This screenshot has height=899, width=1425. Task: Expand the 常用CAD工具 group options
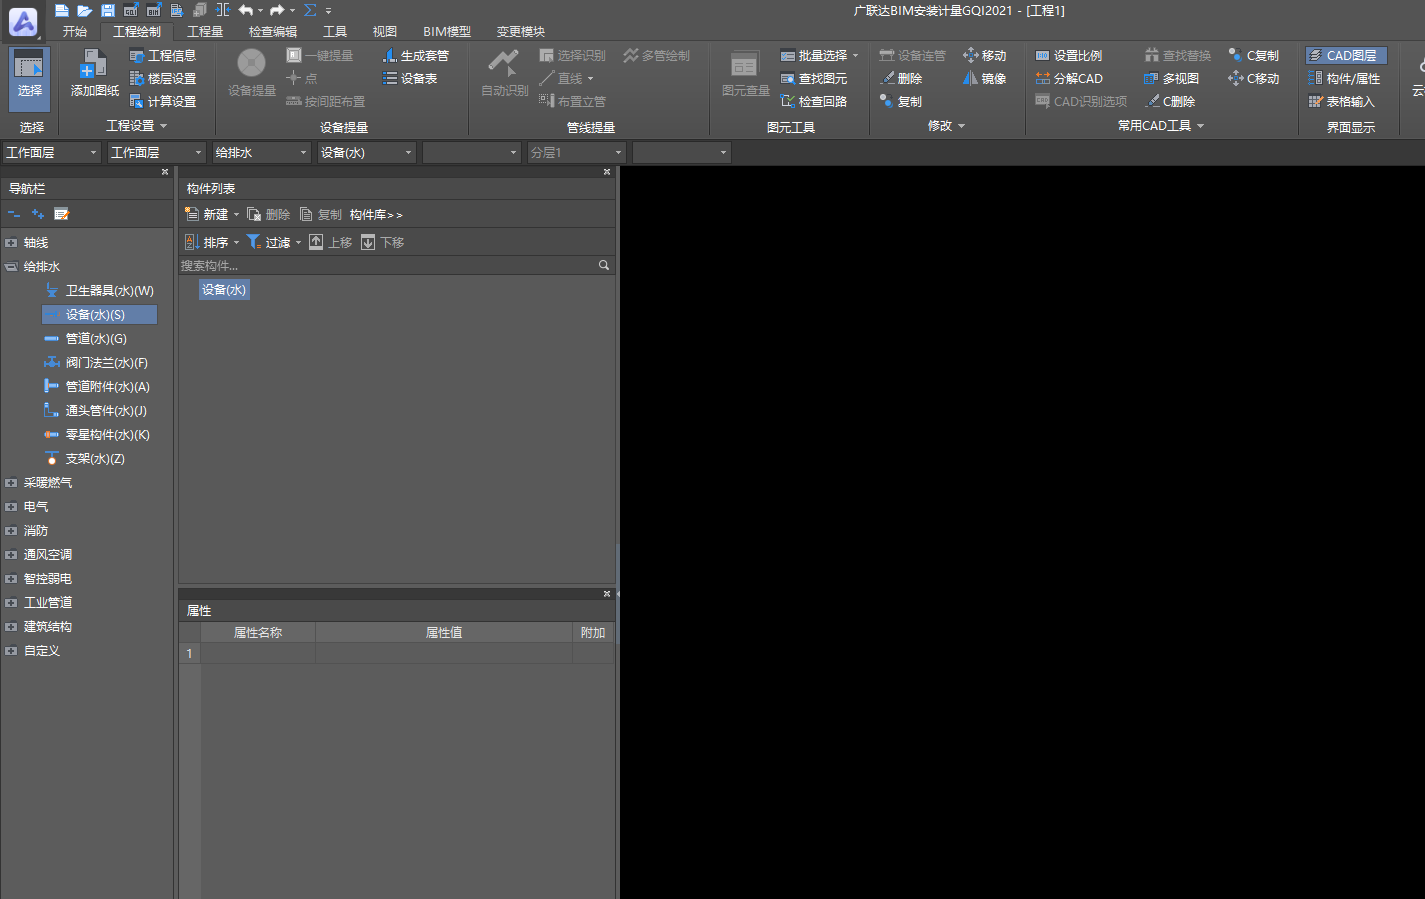click(x=1201, y=126)
